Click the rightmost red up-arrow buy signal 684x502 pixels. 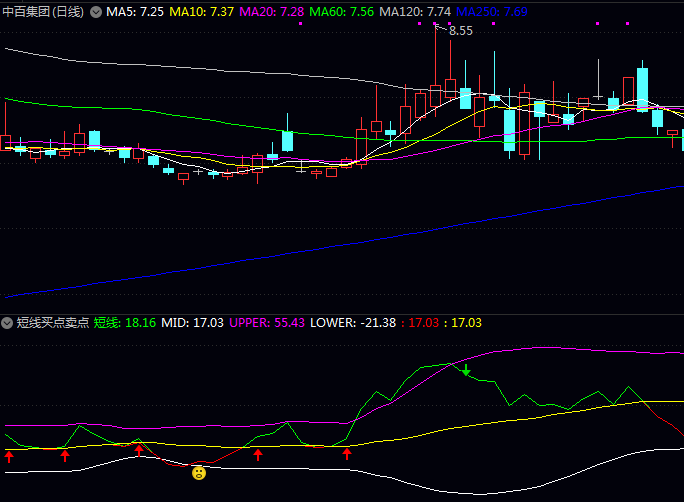pyautogui.click(x=348, y=455)
